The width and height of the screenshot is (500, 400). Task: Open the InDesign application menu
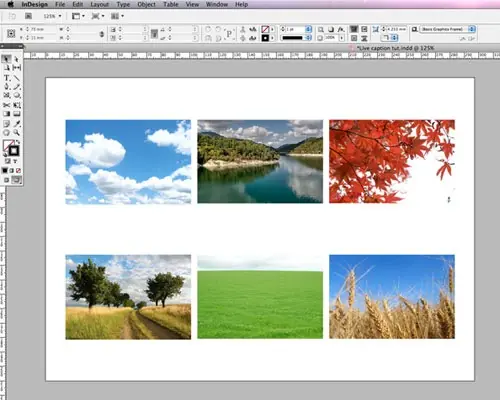(34, 4)
